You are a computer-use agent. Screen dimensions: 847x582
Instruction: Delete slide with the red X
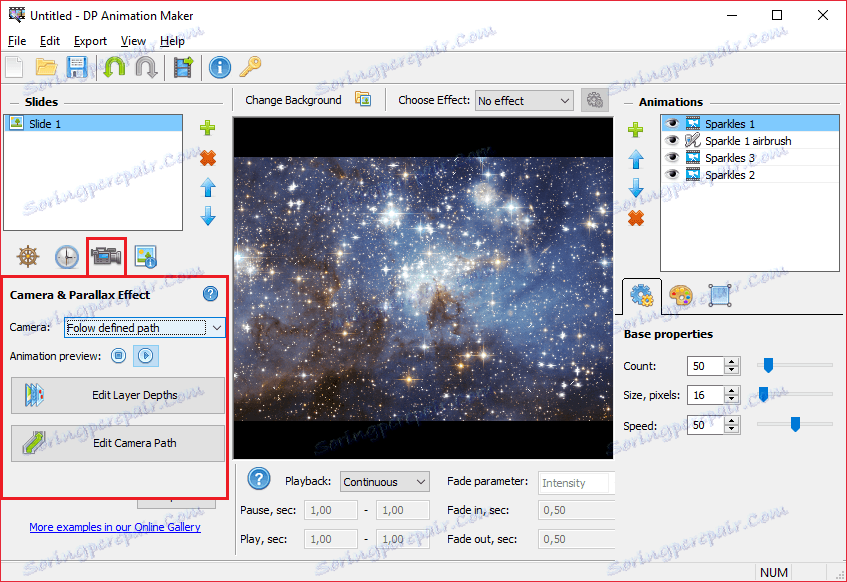[x=207, y=158]
